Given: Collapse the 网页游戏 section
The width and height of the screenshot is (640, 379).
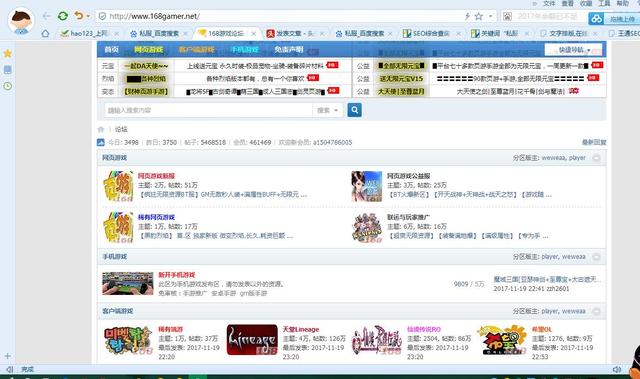Looking at the screenshot, I should tap(596, 158).
